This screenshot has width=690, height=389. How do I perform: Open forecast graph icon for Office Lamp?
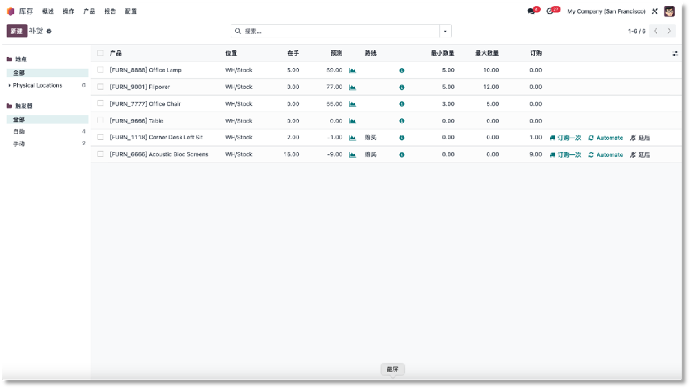tap(352, 70)
